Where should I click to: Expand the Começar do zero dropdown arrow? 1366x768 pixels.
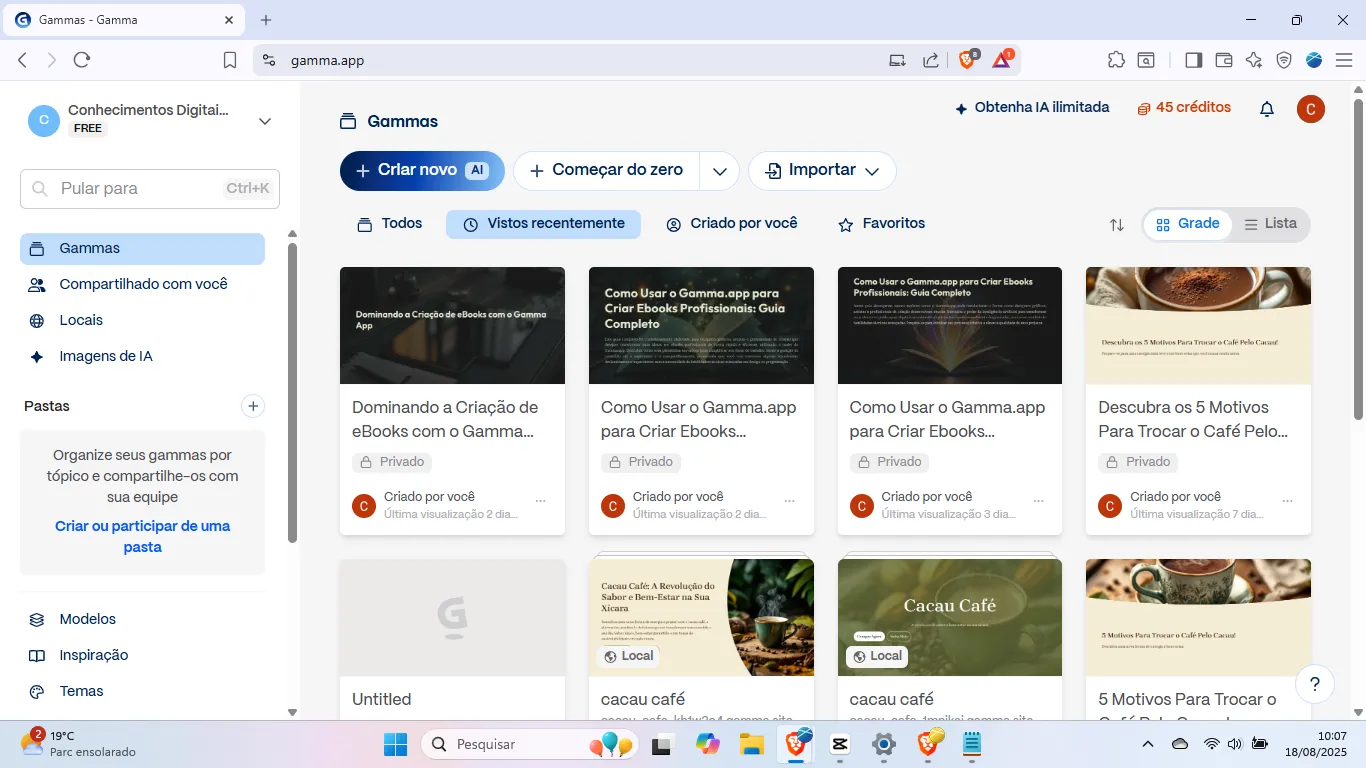point(719,171)
